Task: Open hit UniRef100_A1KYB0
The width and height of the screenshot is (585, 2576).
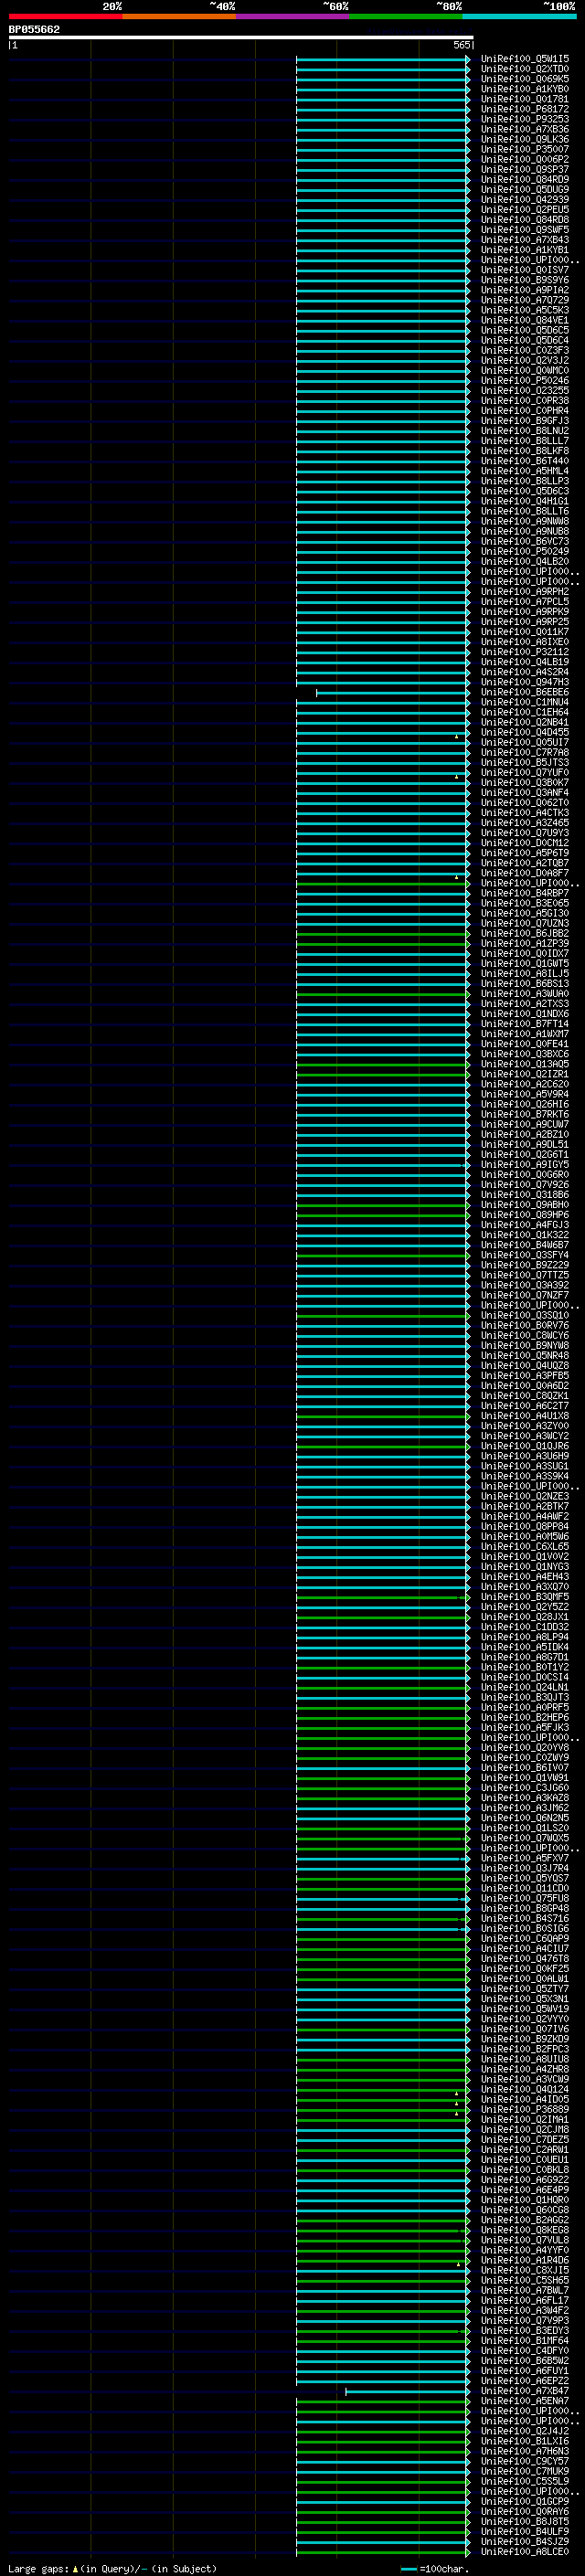Action: (525, 89)
